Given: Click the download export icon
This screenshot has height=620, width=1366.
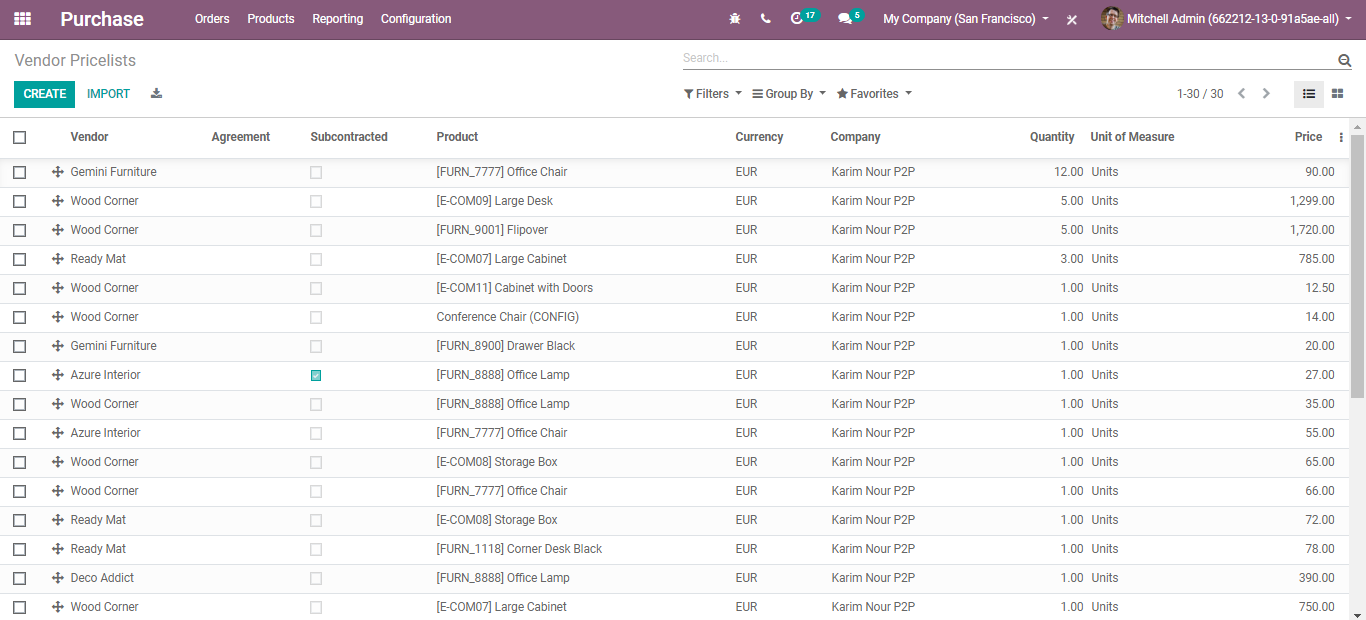Looking at the screenshot, I should 156,94.
